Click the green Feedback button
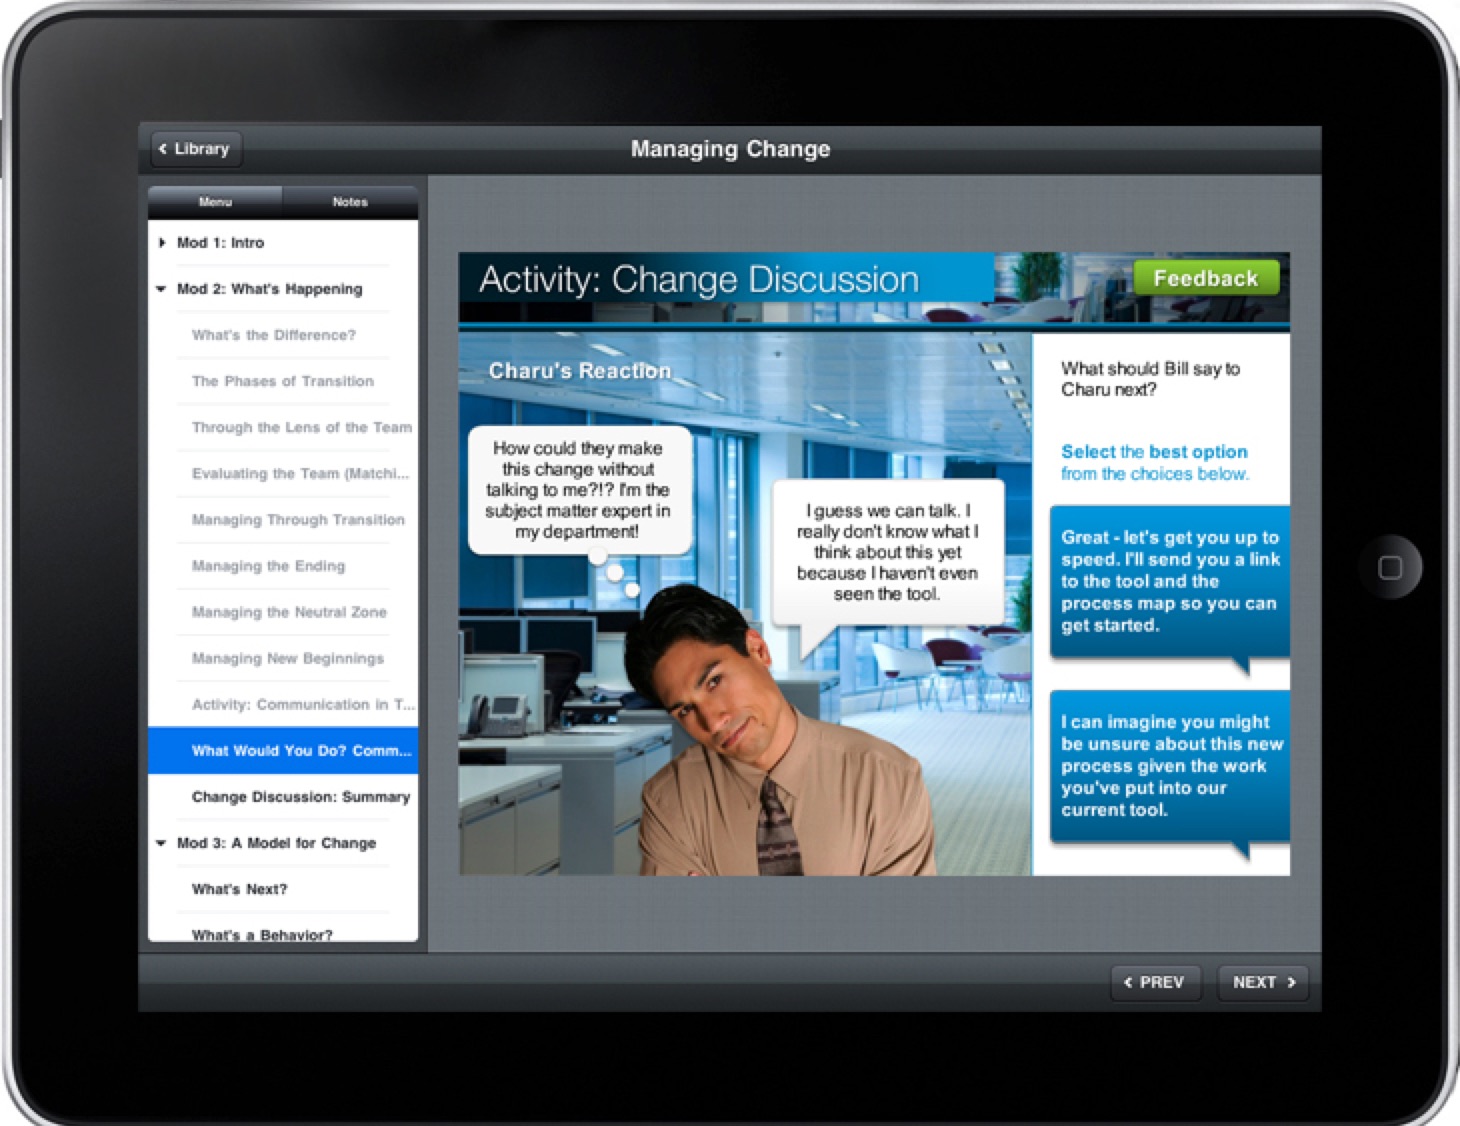The height and width of the screenshot is (1126, 1460). pyautogui.click(x=1206, y=278)
